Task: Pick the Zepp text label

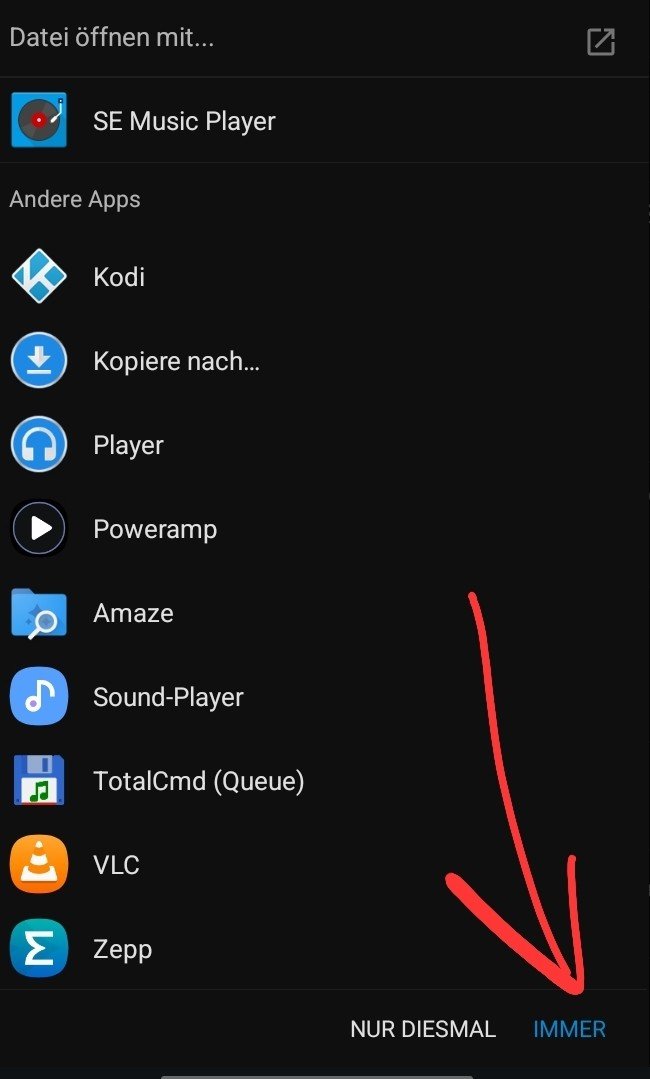Action: point(122,950)
